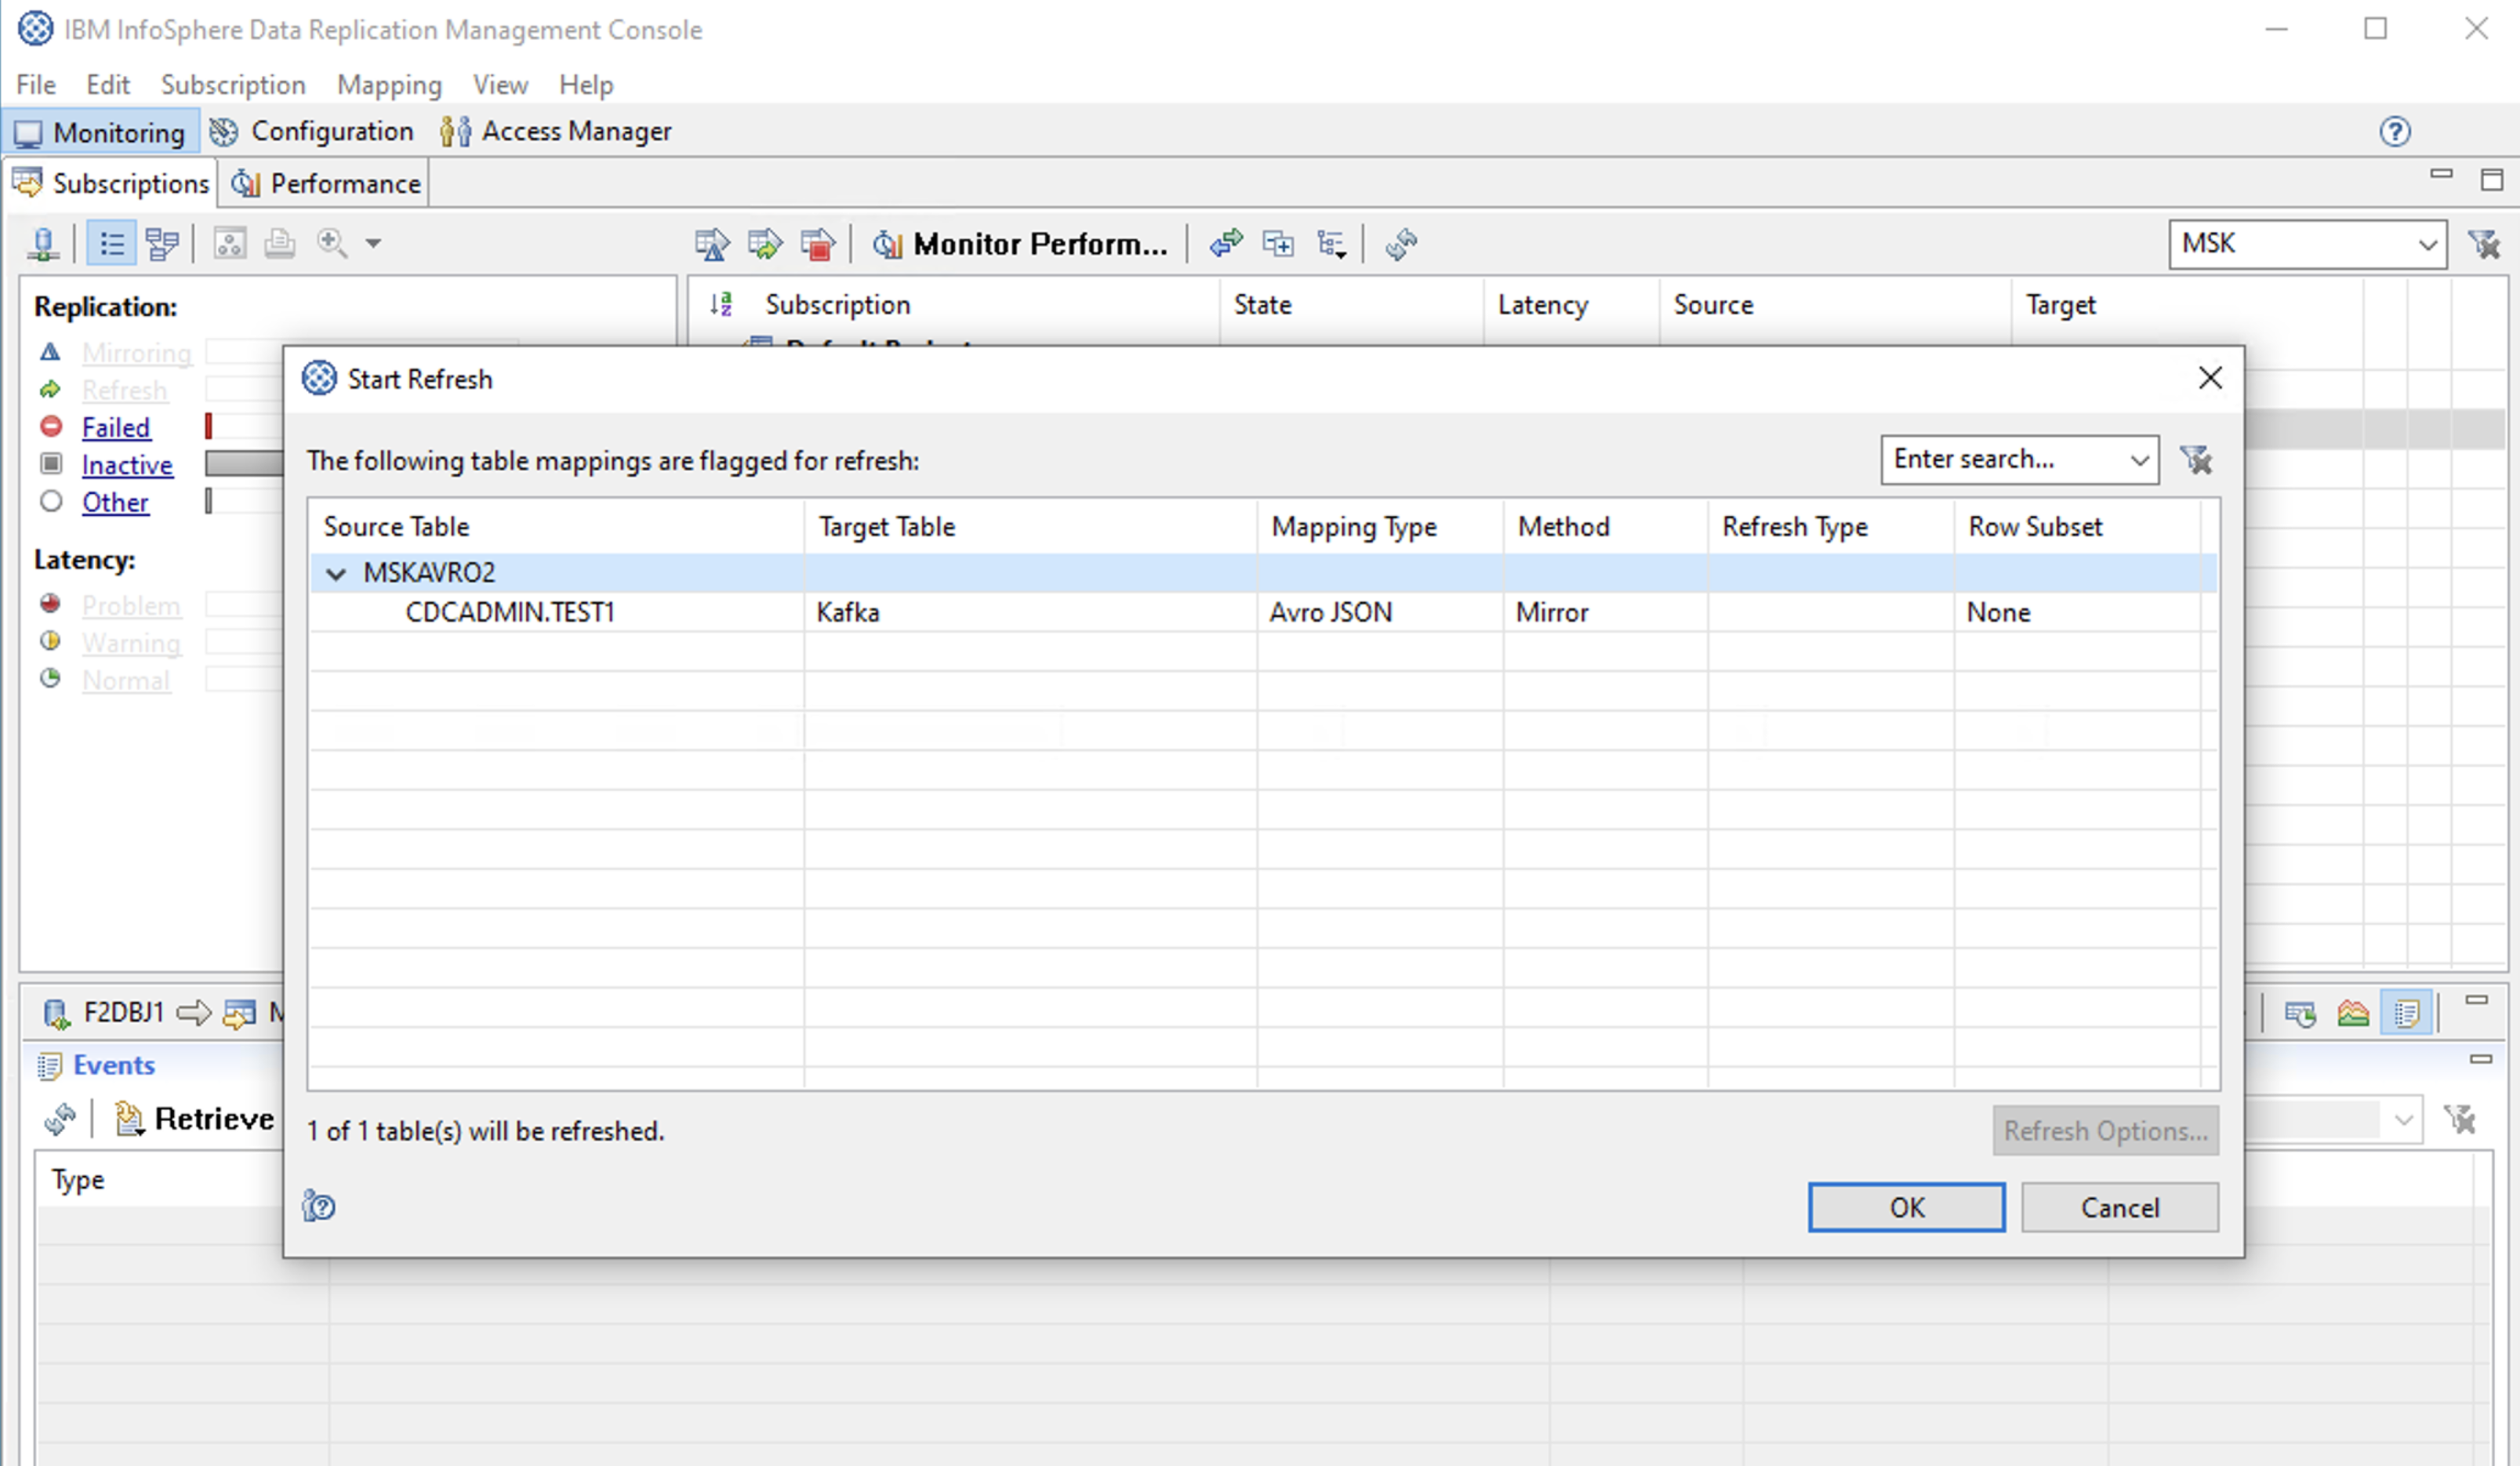Click OK to start refresh
Screen dimensions: 2520x1466
tap(1905, 1207)
